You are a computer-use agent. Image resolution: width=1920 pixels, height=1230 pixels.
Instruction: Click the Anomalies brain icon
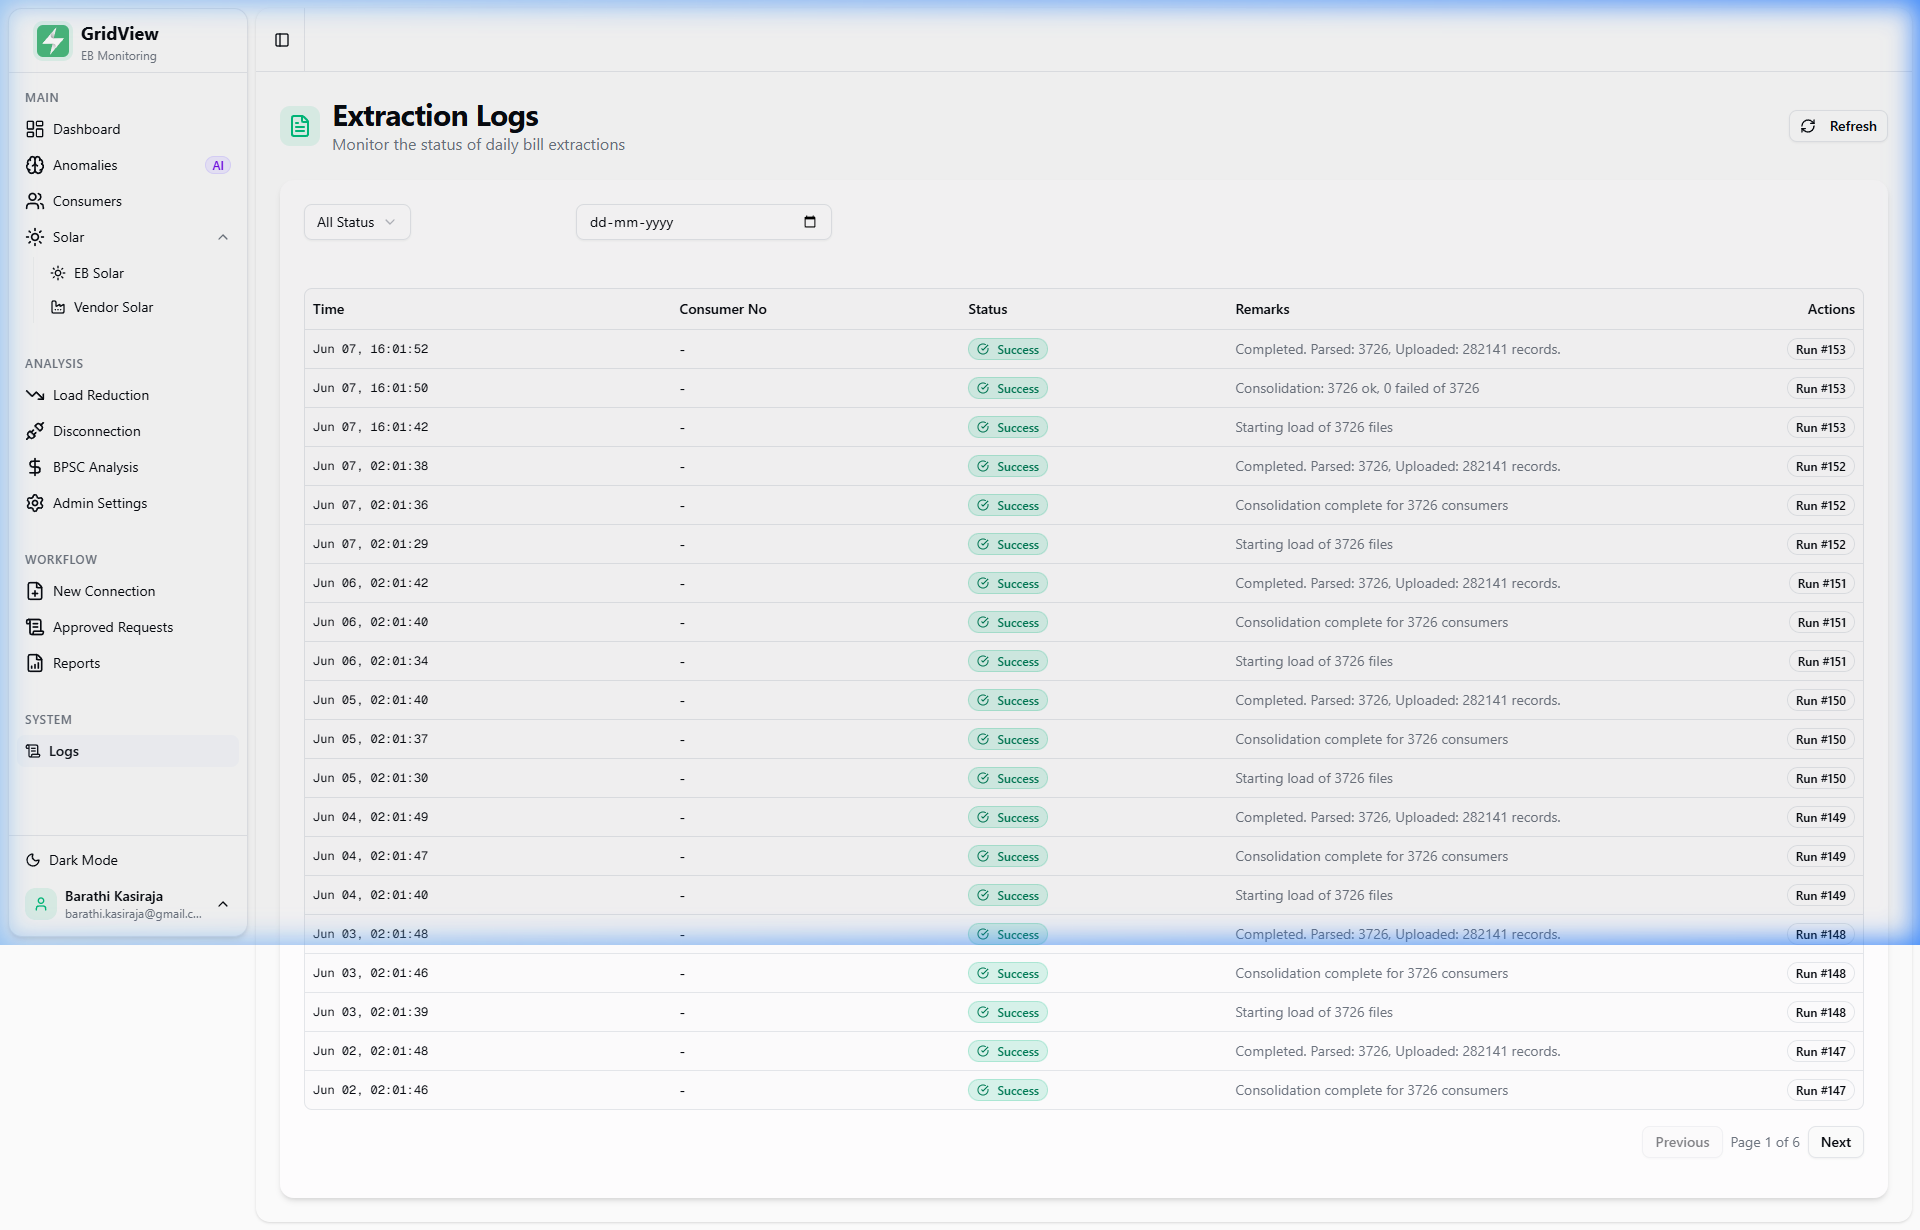point(35,165)
